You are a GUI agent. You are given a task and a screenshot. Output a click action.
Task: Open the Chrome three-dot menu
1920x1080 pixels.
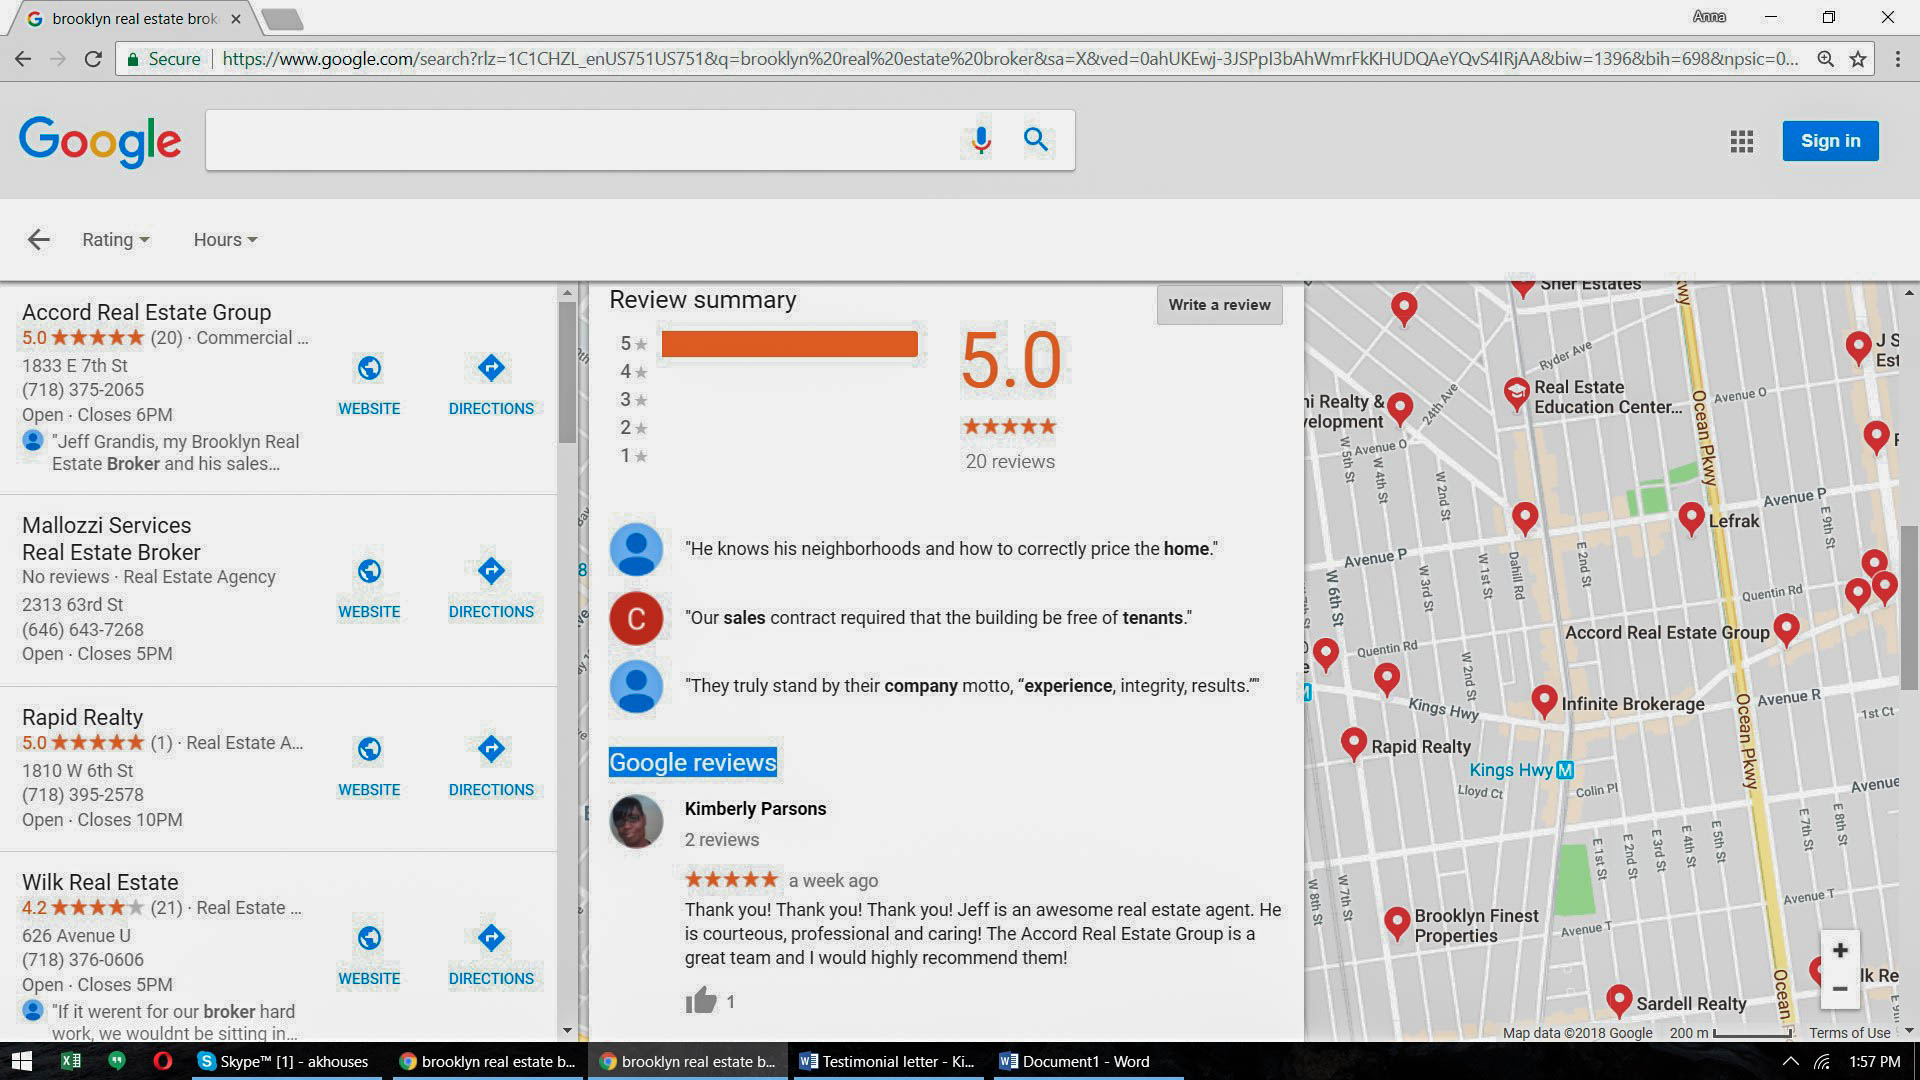(1898, 59)
